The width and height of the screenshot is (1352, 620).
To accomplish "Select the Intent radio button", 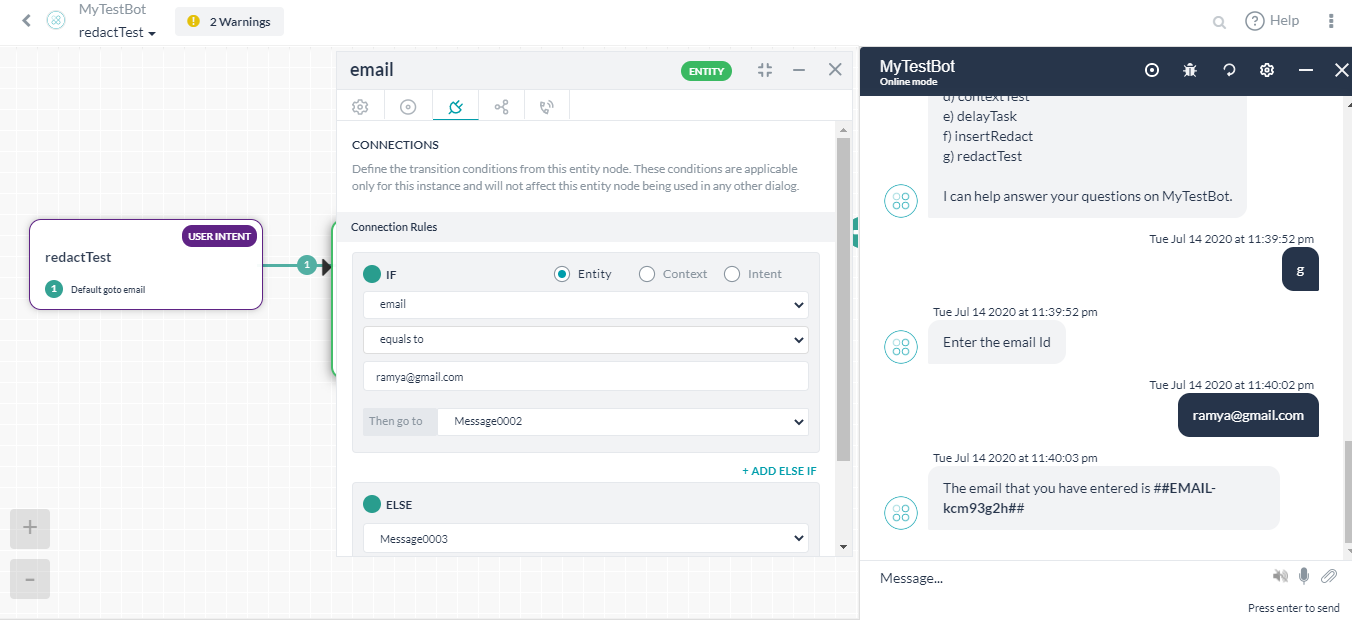I will click(732, 274).
